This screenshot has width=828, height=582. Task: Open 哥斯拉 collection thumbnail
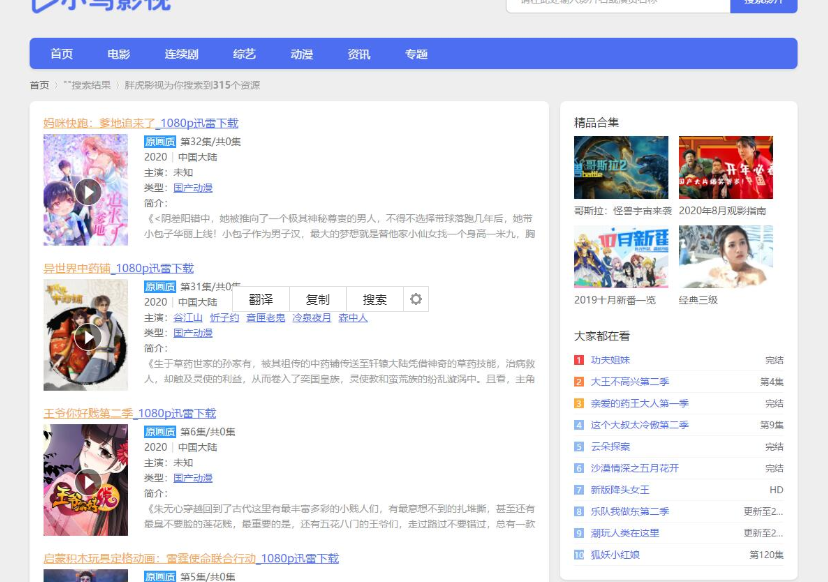(621, 167)
